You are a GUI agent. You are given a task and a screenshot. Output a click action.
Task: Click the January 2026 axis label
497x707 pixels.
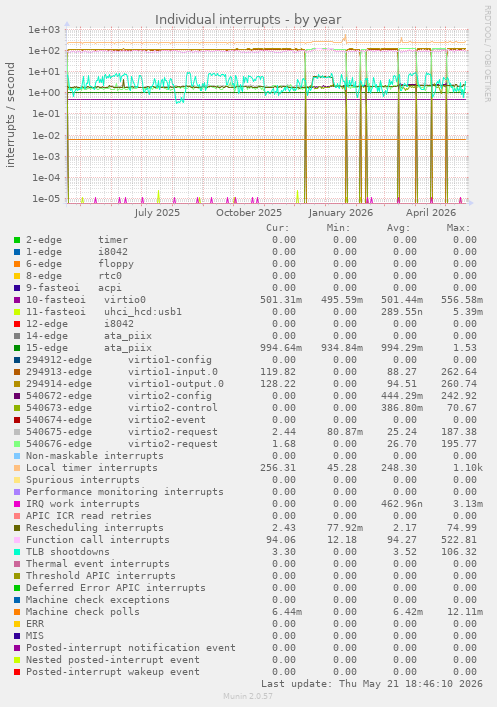[x=341, y=213]
